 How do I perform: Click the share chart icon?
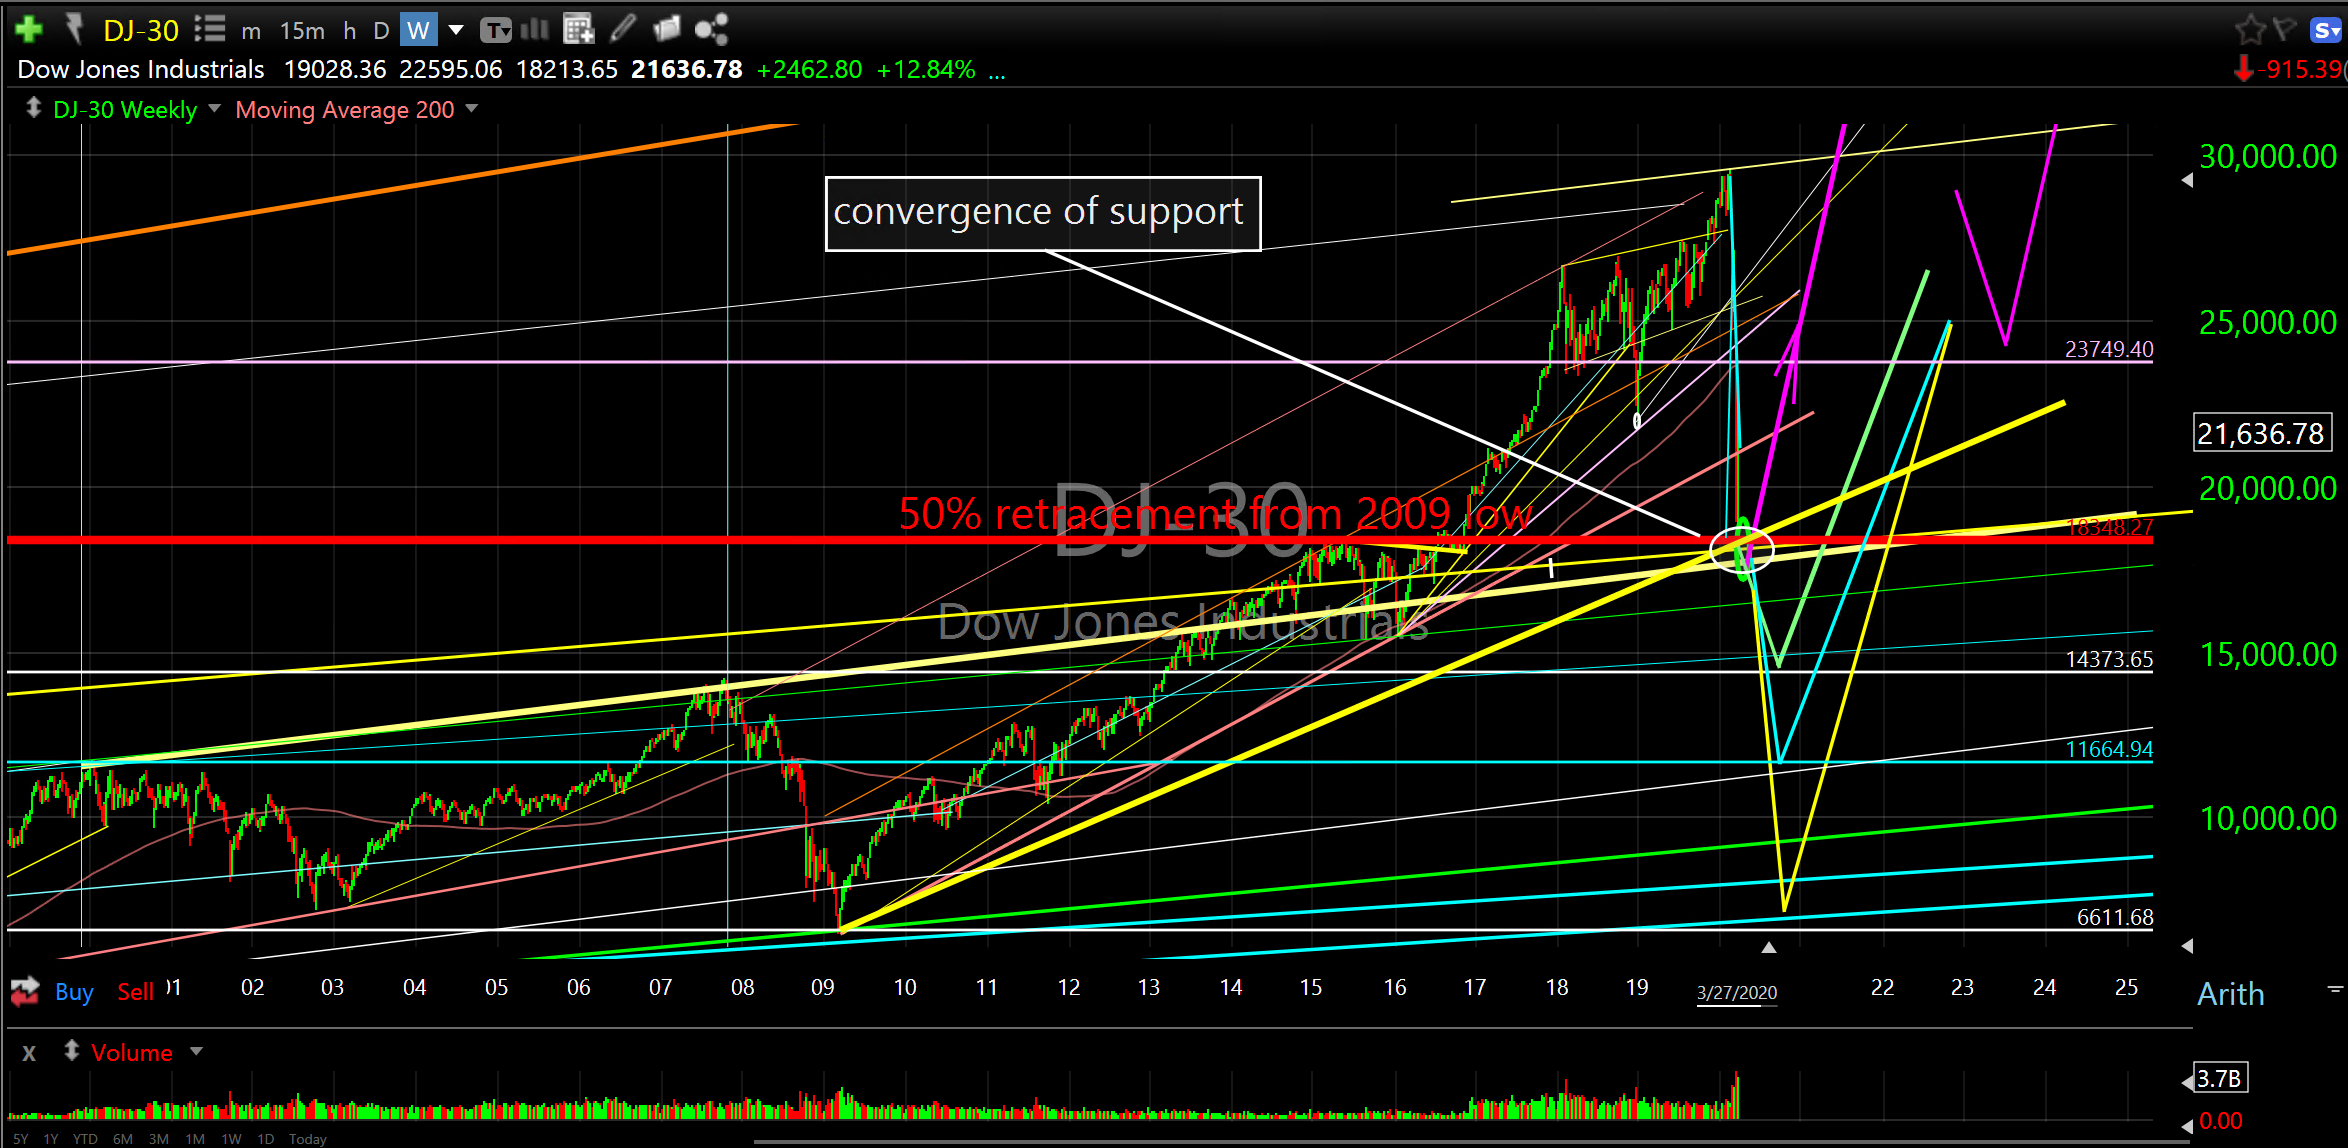(x=711, y=29)
